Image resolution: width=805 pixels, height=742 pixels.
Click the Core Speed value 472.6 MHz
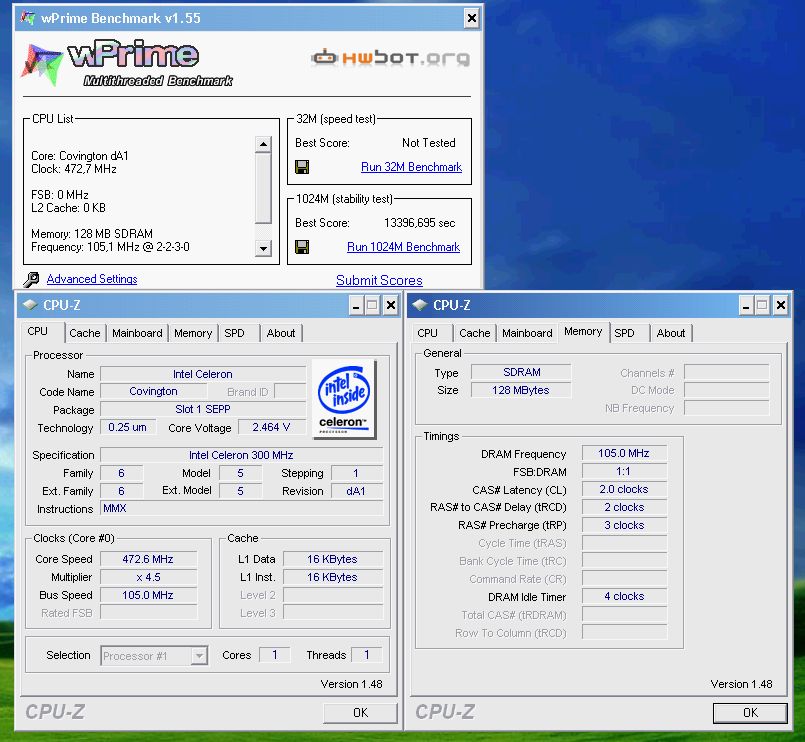(x=148, y=559)
